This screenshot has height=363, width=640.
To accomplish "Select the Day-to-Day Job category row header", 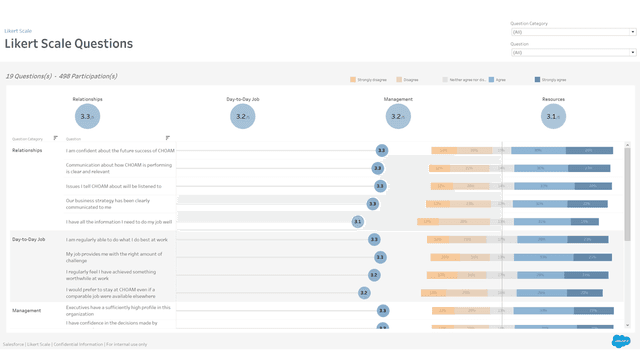I will click(29, 239).
